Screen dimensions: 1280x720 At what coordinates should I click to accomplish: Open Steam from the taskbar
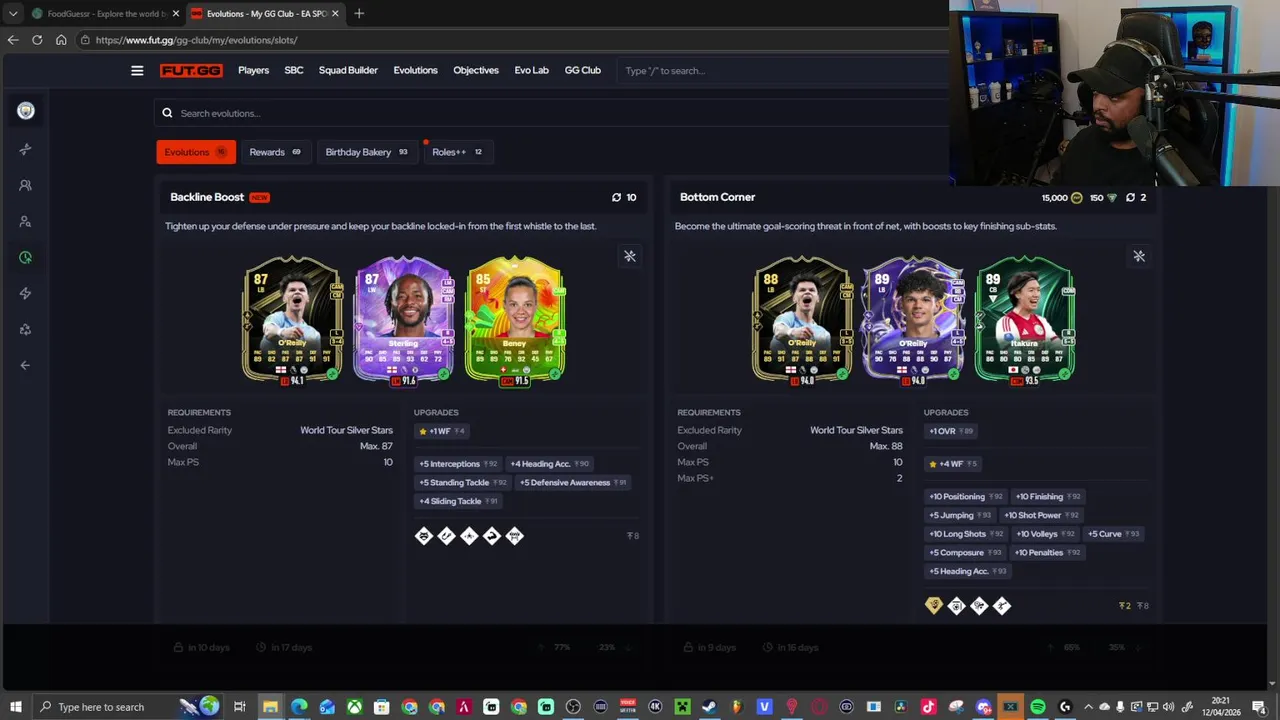709,707
